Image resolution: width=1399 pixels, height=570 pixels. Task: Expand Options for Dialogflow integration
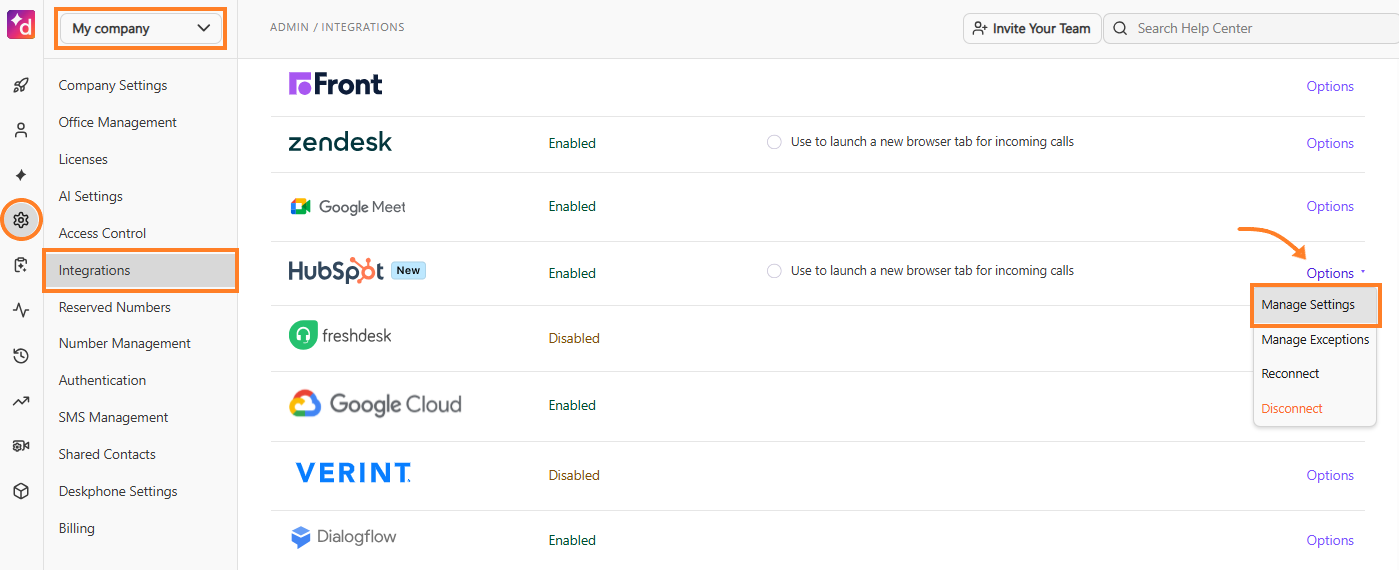[x=1330, y=540]
